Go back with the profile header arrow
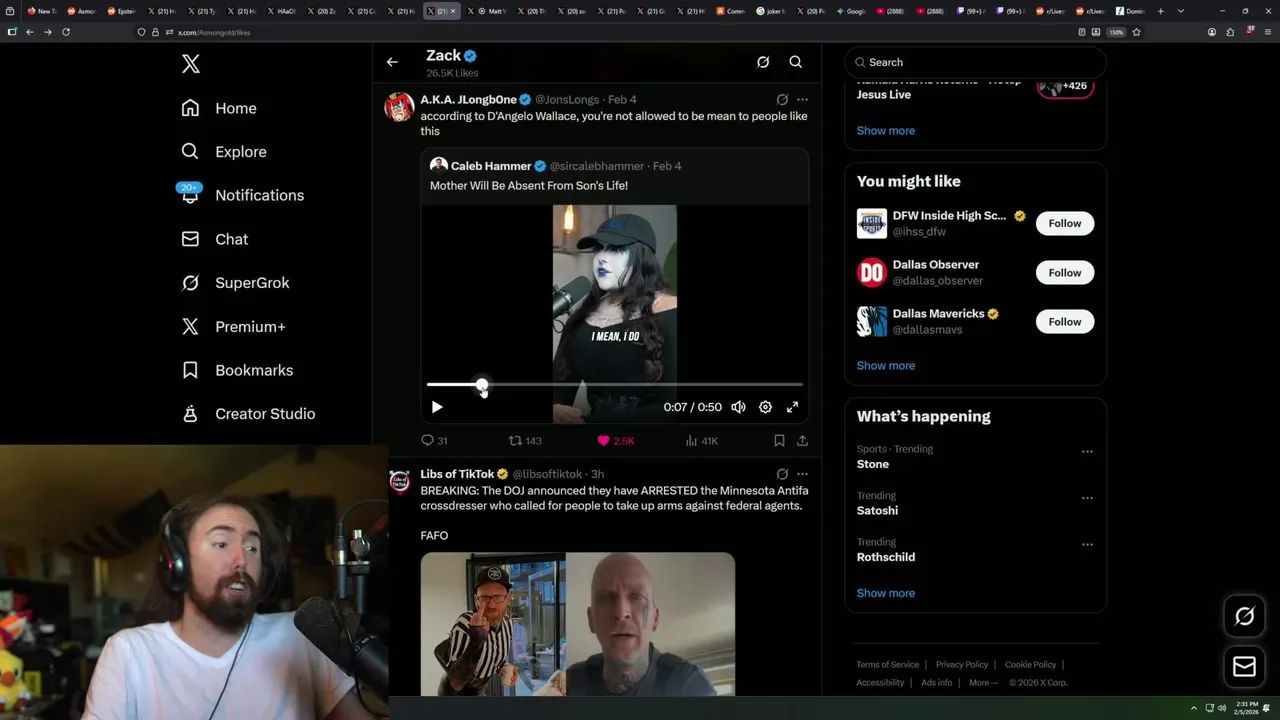1280x720 pixels. click(392, 62)
